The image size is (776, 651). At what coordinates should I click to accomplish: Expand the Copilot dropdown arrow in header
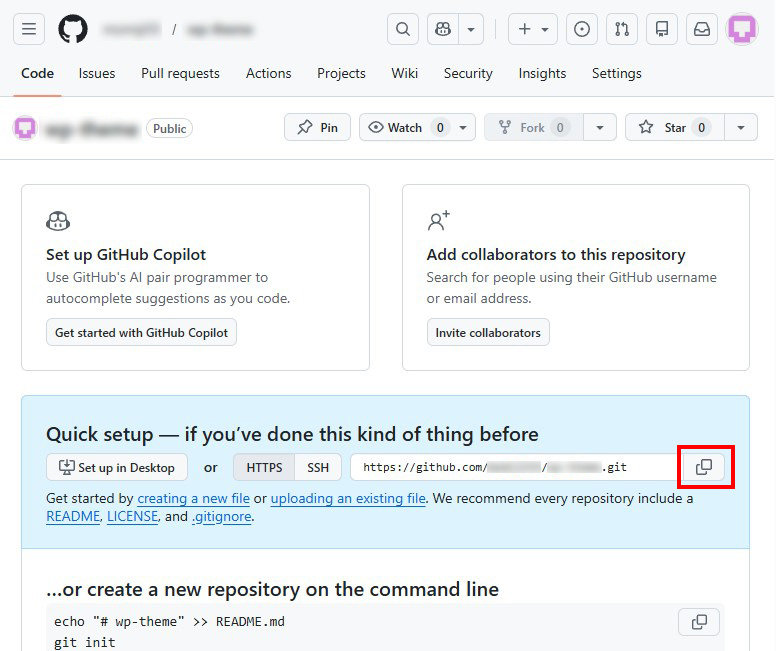pyautogui.click(x=471, y=29)
